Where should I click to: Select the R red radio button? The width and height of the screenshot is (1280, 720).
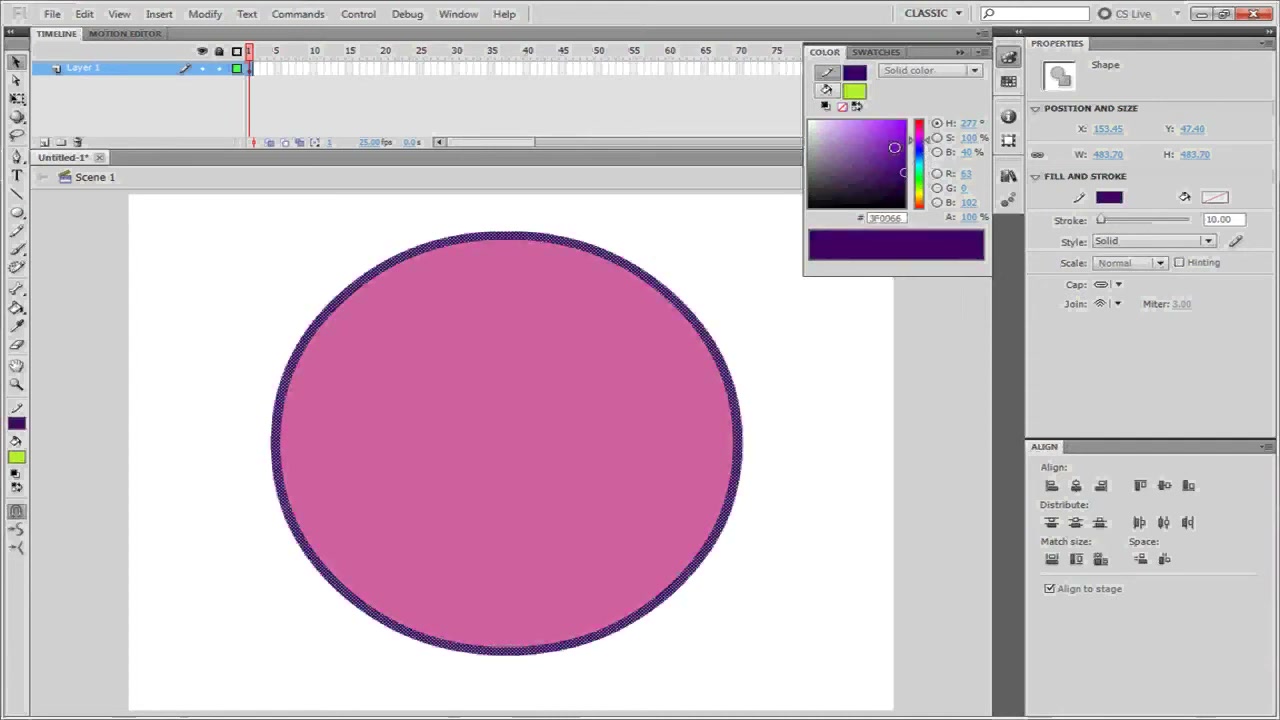click(937, 174)
